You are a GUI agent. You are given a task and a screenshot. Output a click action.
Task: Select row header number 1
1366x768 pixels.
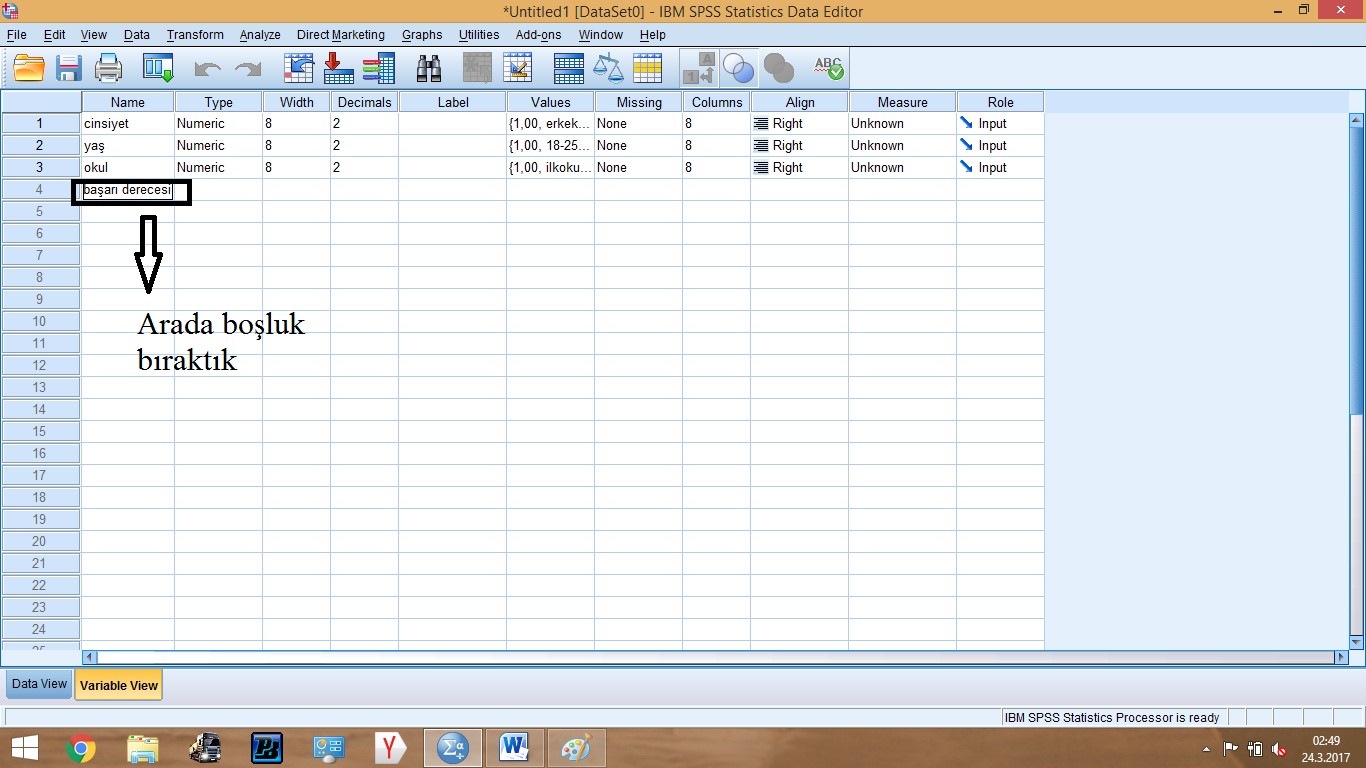point(41,124)
